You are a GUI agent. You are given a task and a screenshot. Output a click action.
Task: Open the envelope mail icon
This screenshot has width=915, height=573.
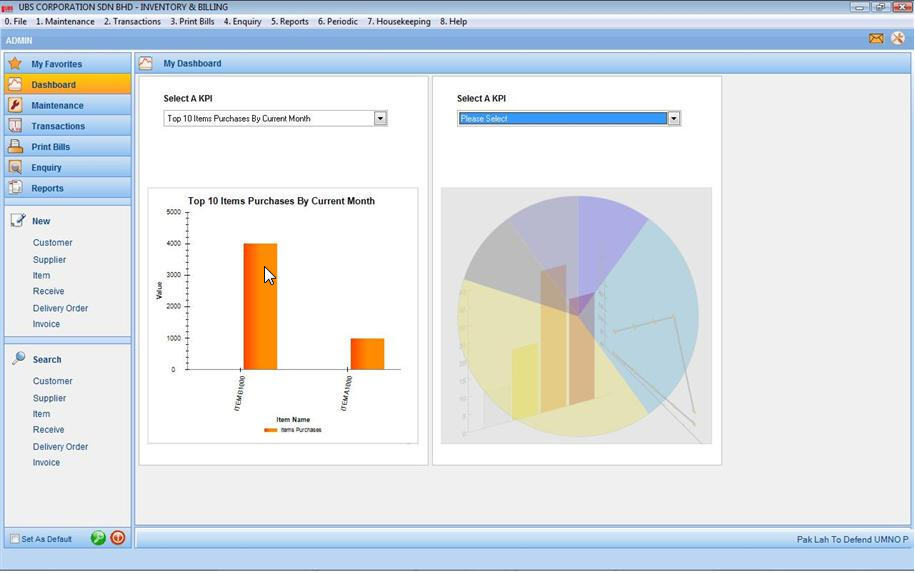coord(876,39)
